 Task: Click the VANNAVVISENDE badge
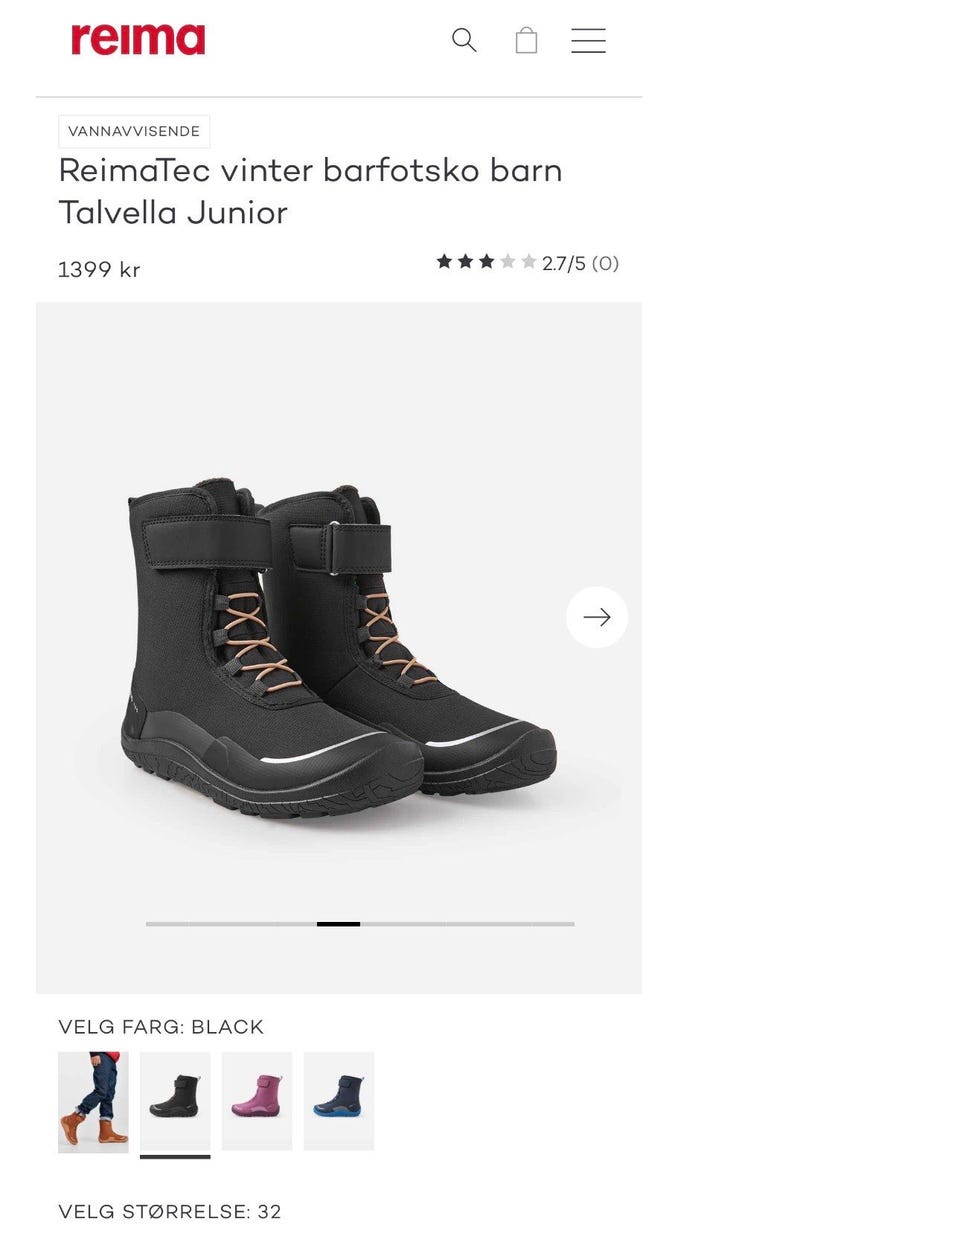(x=134, y=131)
